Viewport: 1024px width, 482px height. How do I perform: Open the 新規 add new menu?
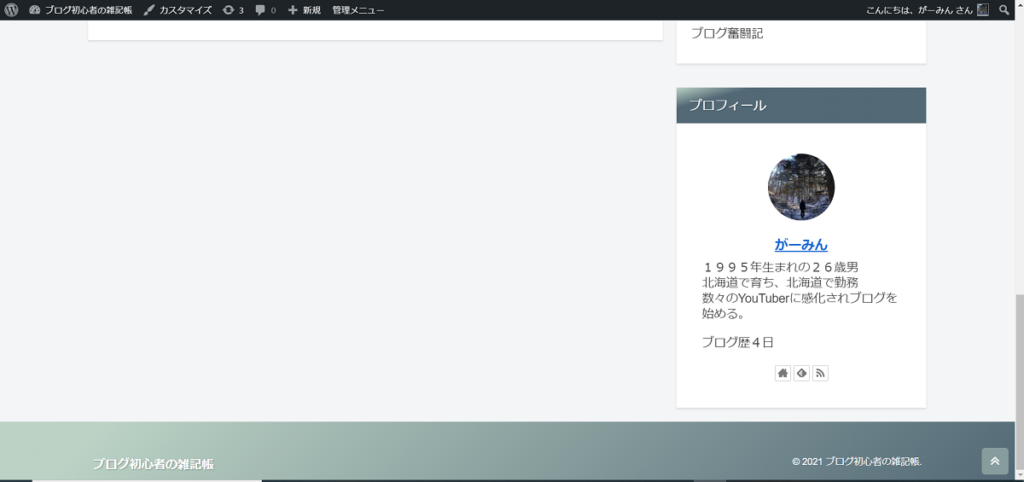click(304, 10)
